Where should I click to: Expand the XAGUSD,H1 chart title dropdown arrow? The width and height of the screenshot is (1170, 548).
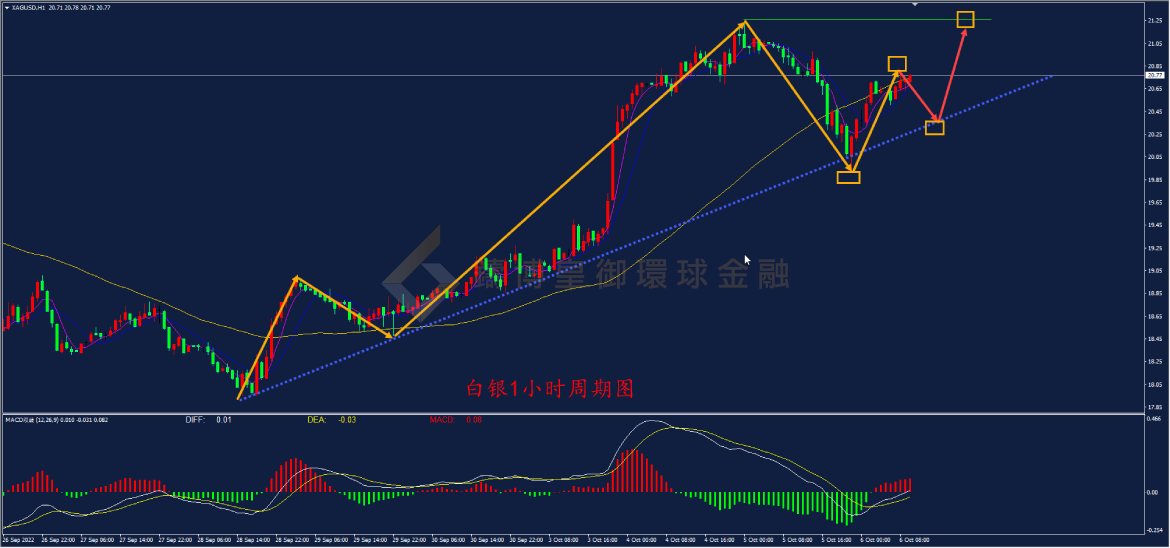pos(7,7)
